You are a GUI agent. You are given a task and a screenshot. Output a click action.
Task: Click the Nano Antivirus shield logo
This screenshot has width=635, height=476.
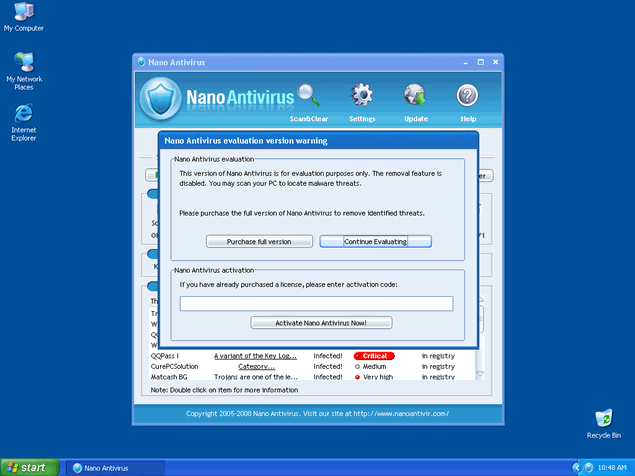click(x=160, y=98)
